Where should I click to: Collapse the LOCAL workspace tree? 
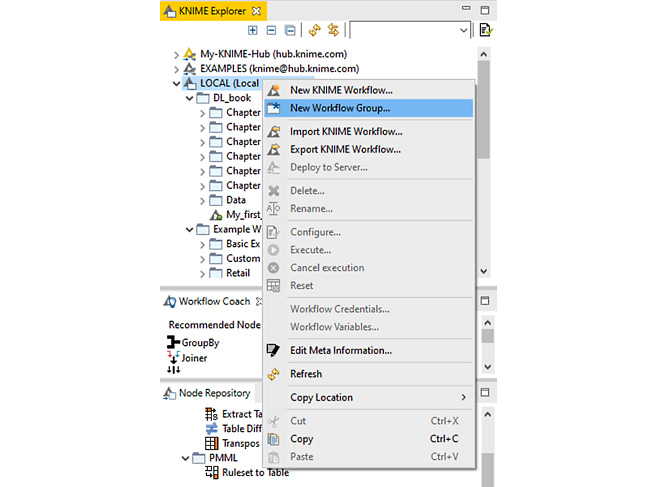(176, 84)
